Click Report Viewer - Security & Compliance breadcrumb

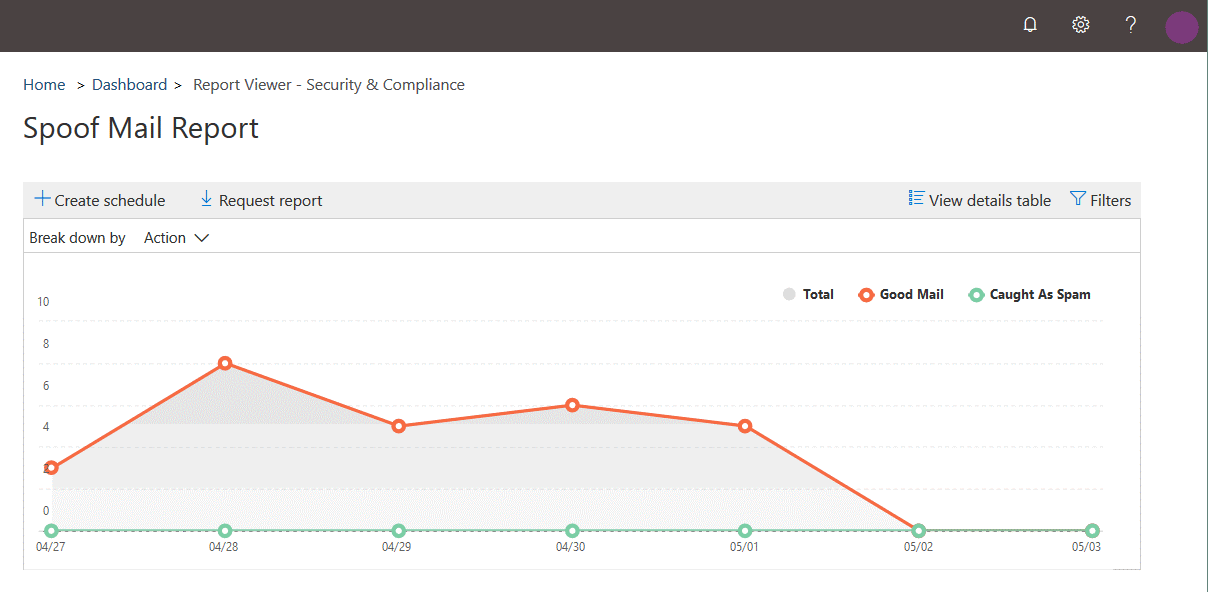(328, 85)
